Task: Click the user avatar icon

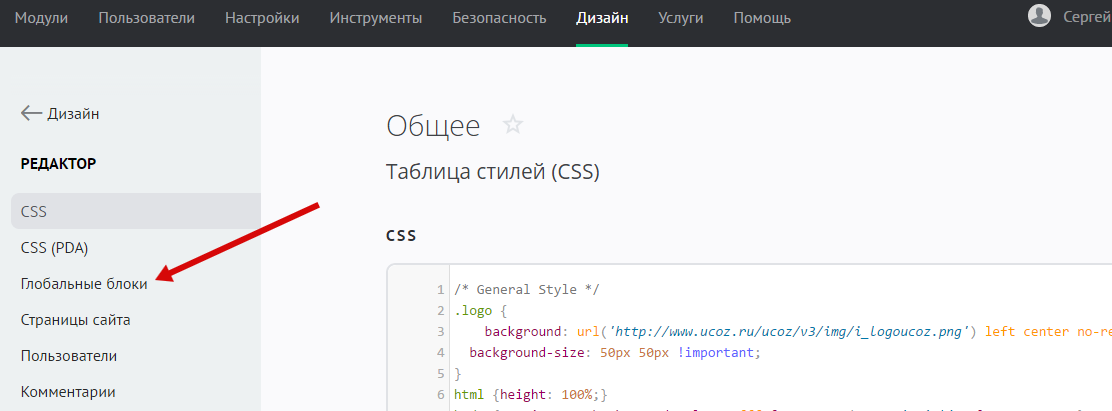Action: (1040, 15)
